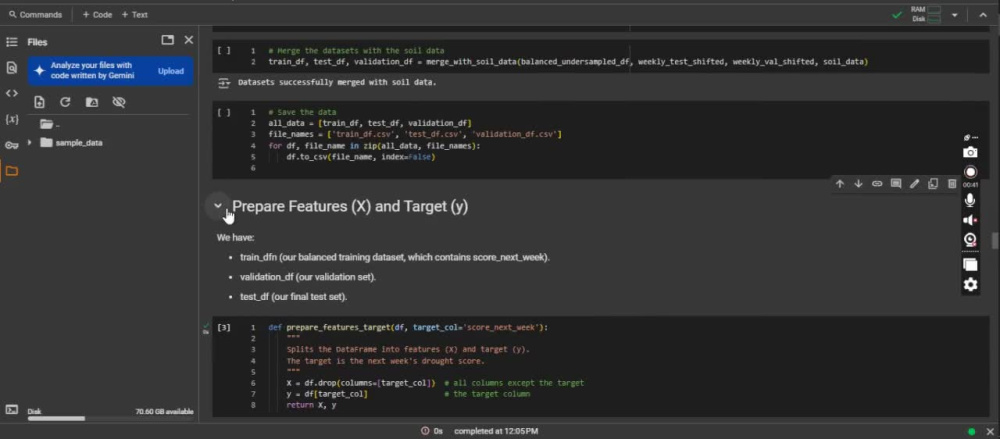This screenshot has height=439, width=1000.
Task: Click the bottom-right close X icon
Action: [x=990, y=431]
